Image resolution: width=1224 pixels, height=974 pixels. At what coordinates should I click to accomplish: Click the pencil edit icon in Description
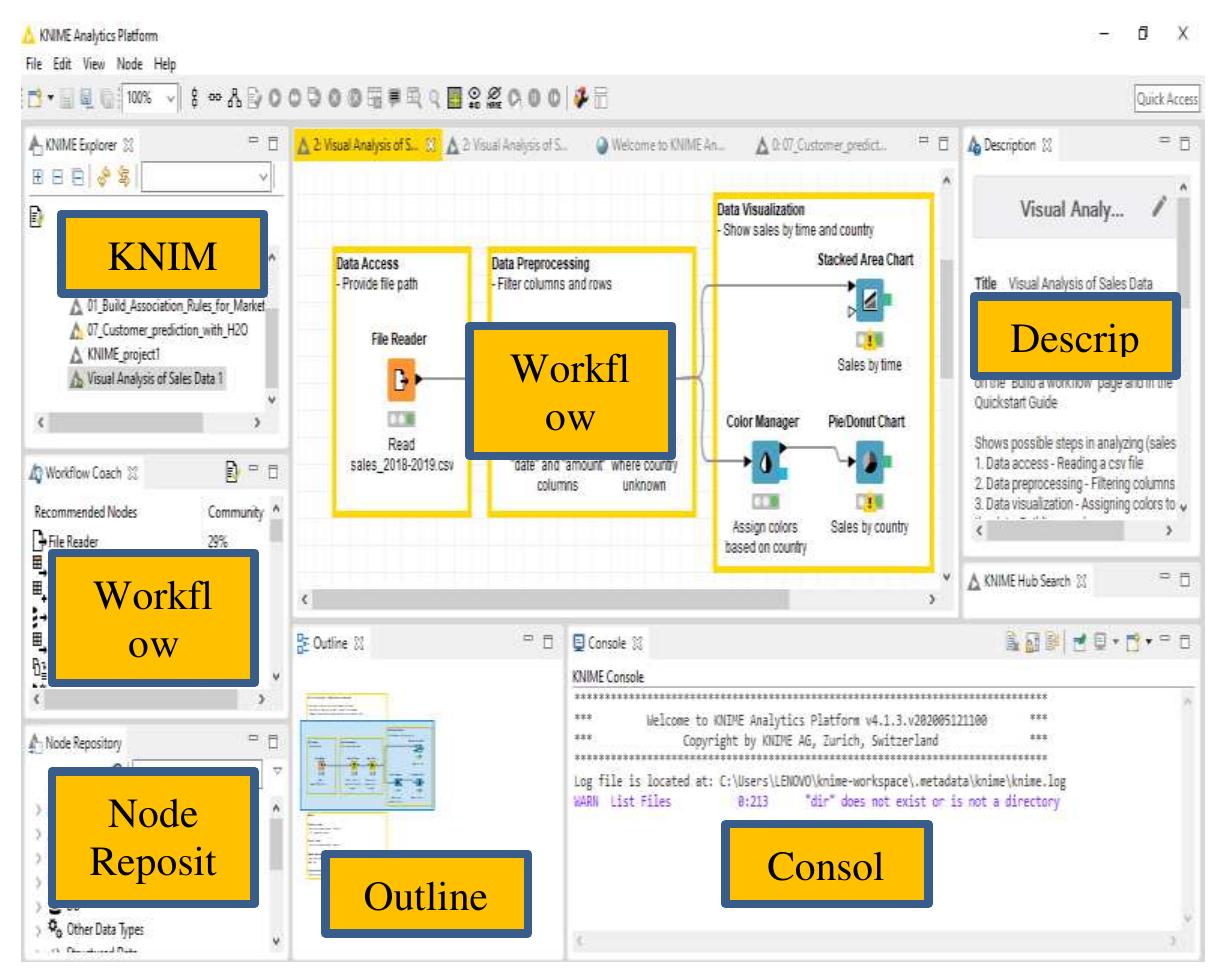1159,207
